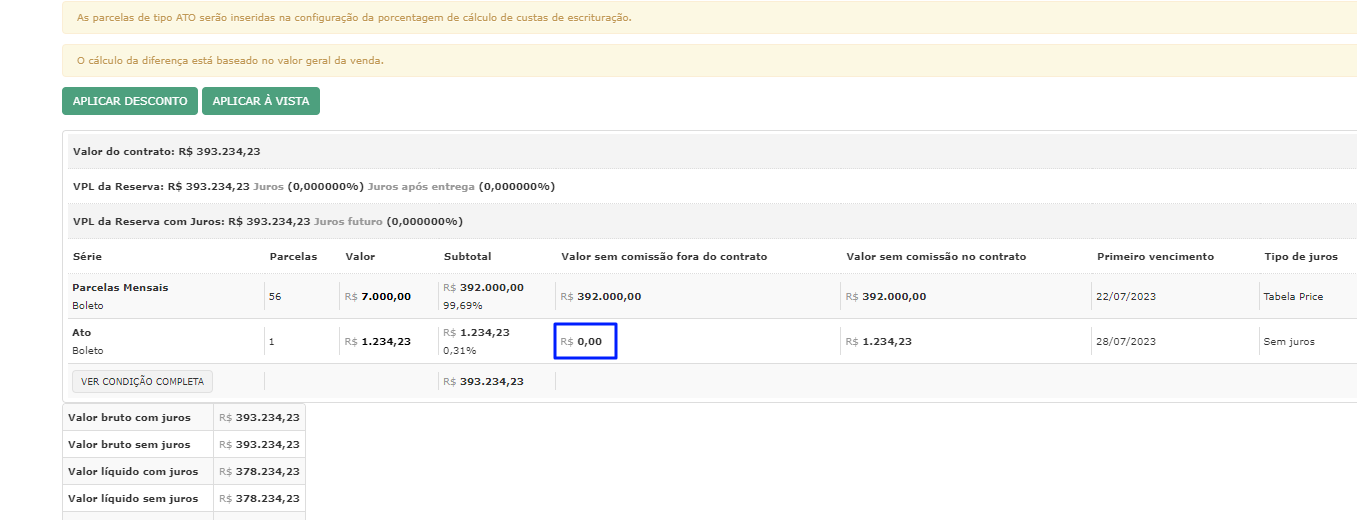Viewport: 1357px width, 520px height.
Task: Click the R$ 393.234,23 subtotal total
Action: click(x=484, y=381)
